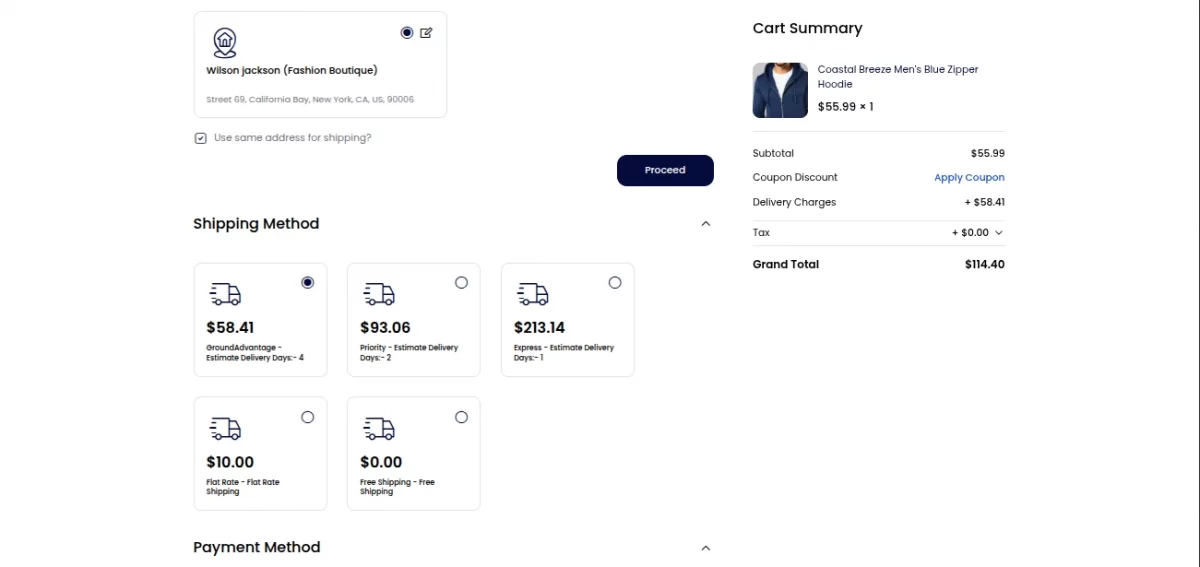Toggle Use same address for shipping checkbox

(200, 138)
